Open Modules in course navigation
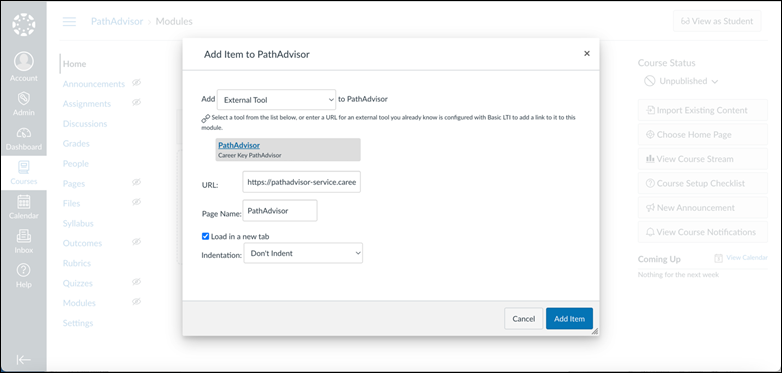The height and width of the screenshot is (373, 782). point(79,303)
